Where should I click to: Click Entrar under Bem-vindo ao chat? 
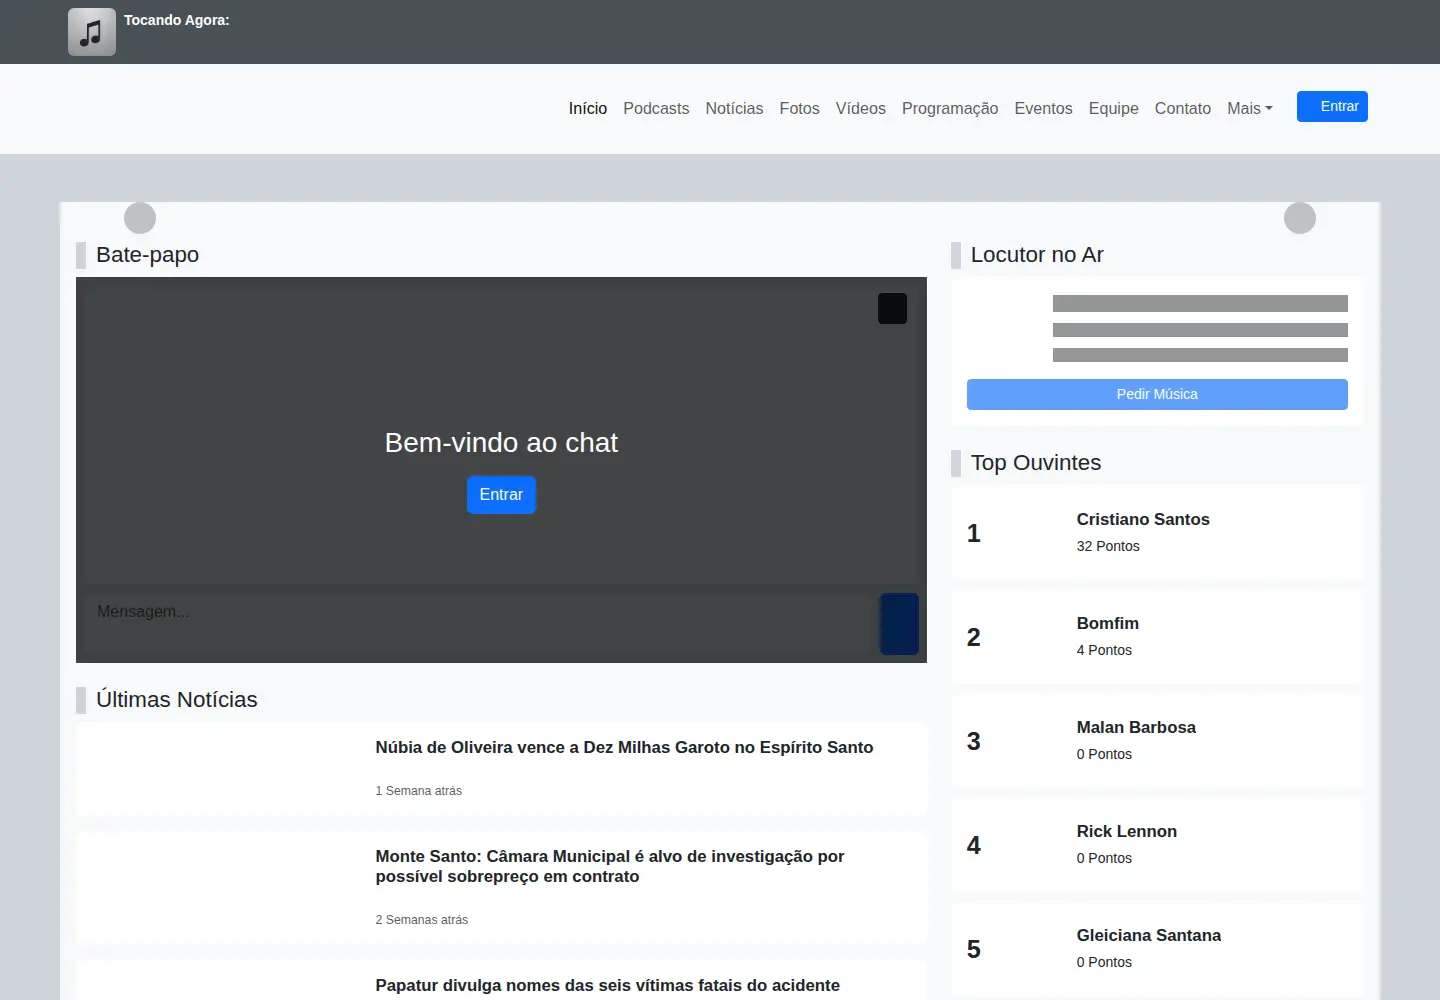501,495
